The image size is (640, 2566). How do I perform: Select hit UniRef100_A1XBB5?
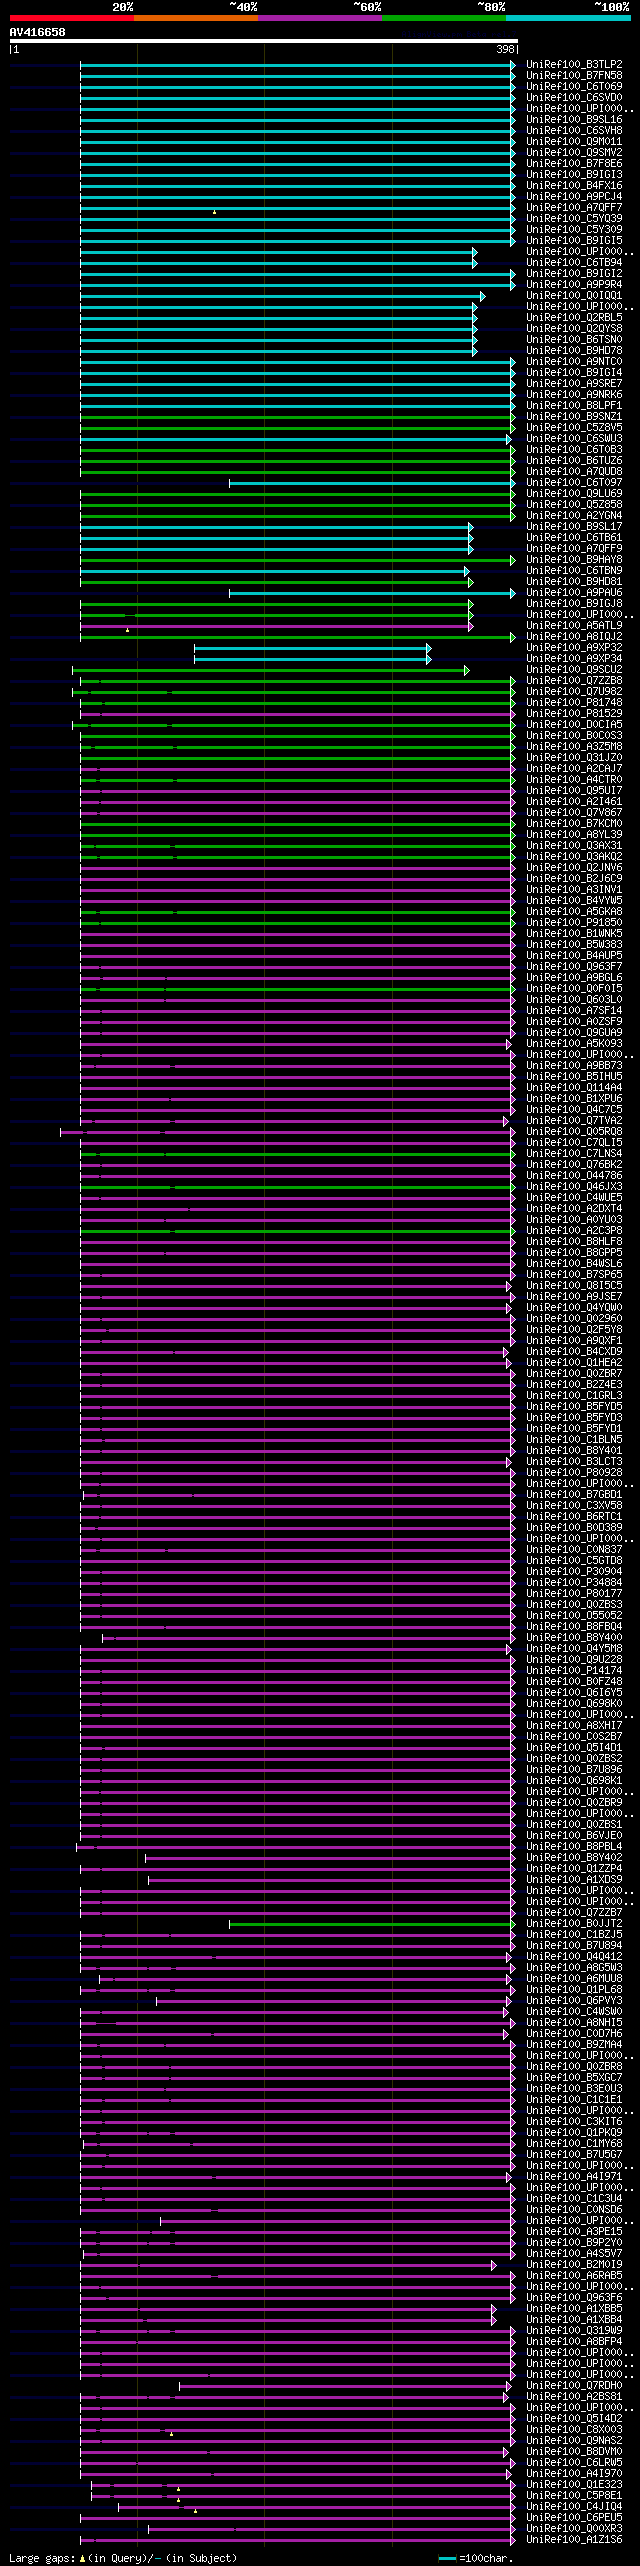point(574,2309)
